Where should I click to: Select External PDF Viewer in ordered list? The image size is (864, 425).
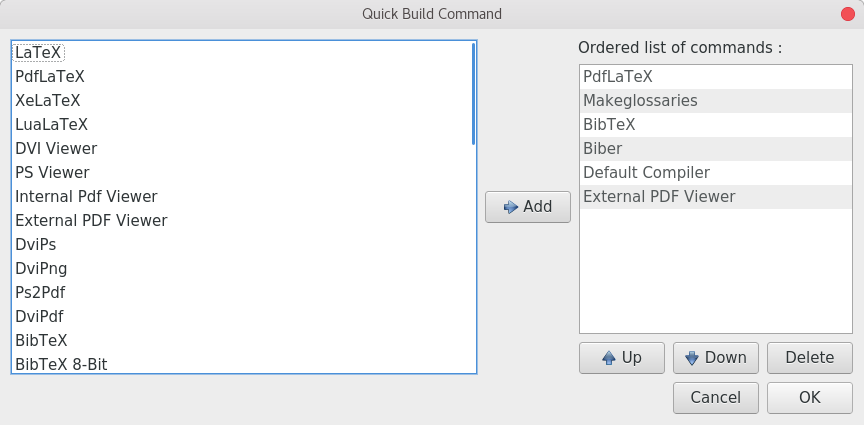tap(716, 197)
